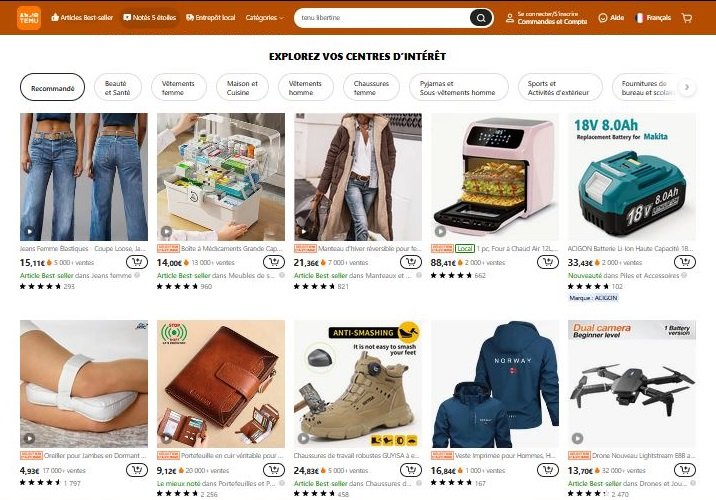Open the Français language selector
716x500 pixels.
tap(653, 18)
